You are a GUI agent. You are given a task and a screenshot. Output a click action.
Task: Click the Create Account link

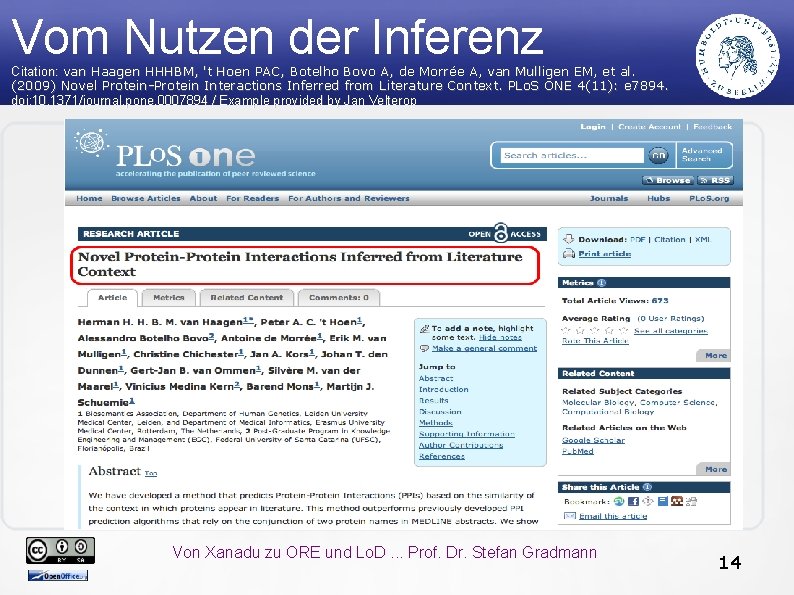point(649,127)
